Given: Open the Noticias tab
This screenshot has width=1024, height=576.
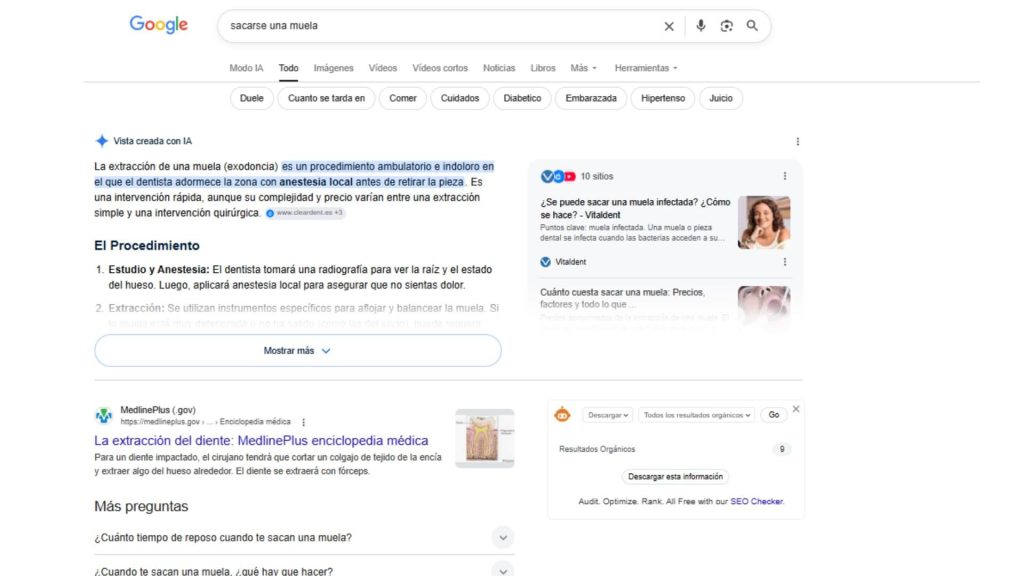Looking at the screenshot, I should [499, 68].
